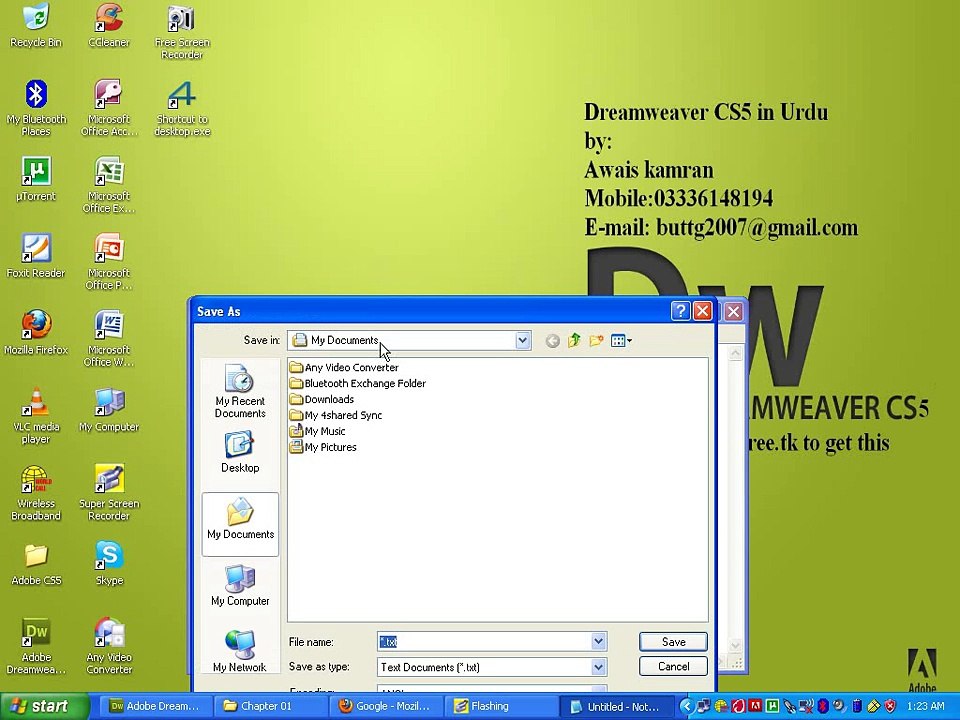Viewport: 960px width, 720px height.
Task: Expand the File name dropdown arrow
Action: [599, 642]
